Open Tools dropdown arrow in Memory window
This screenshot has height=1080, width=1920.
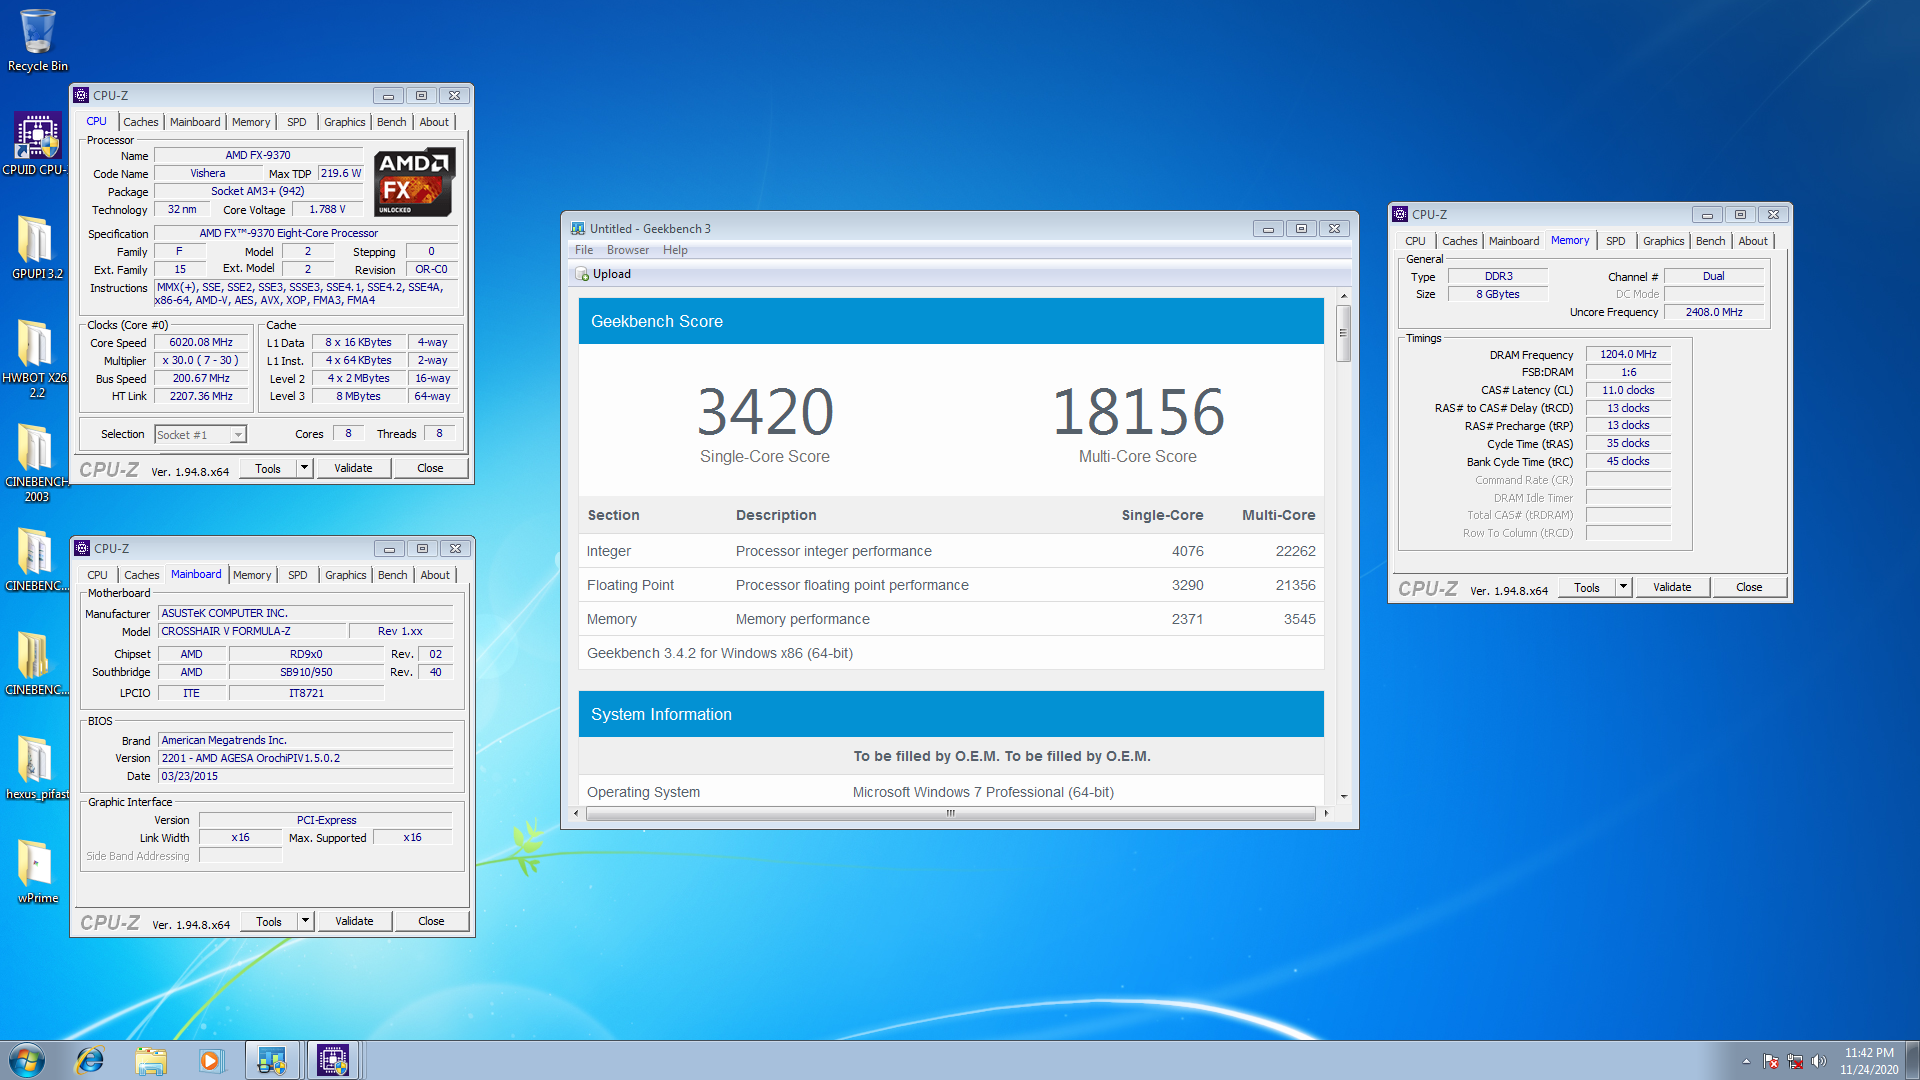pos(1624,587)
